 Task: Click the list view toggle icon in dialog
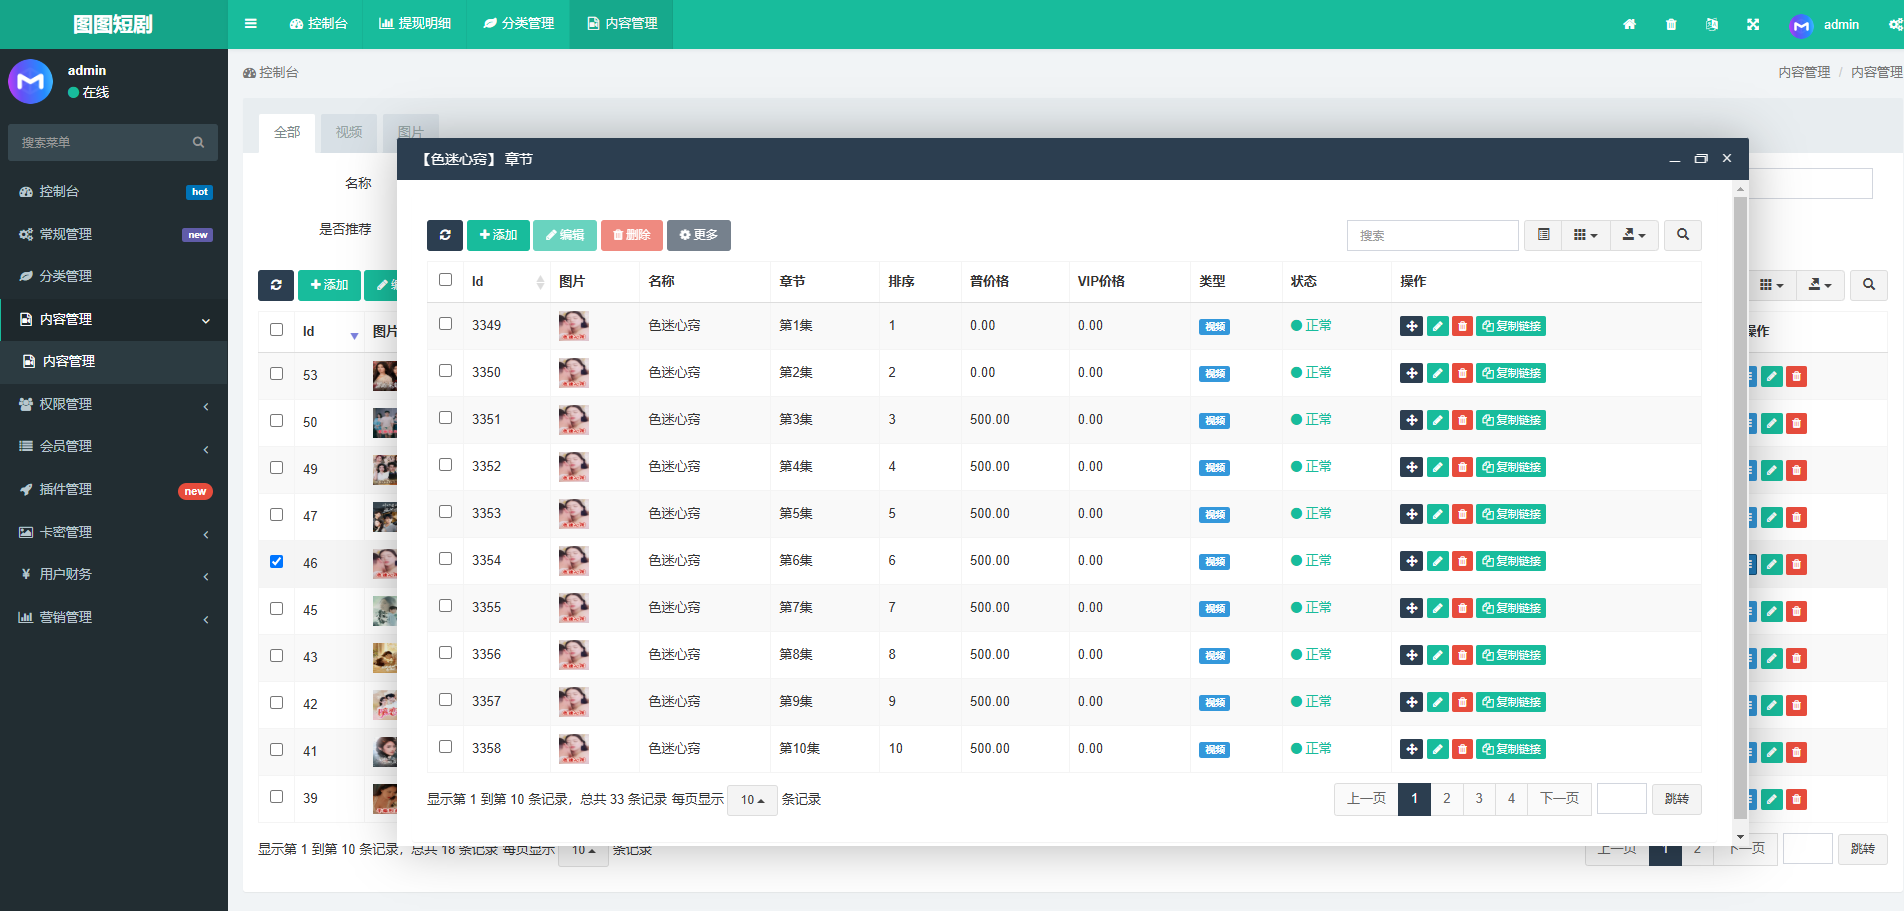pos(1543,235)
